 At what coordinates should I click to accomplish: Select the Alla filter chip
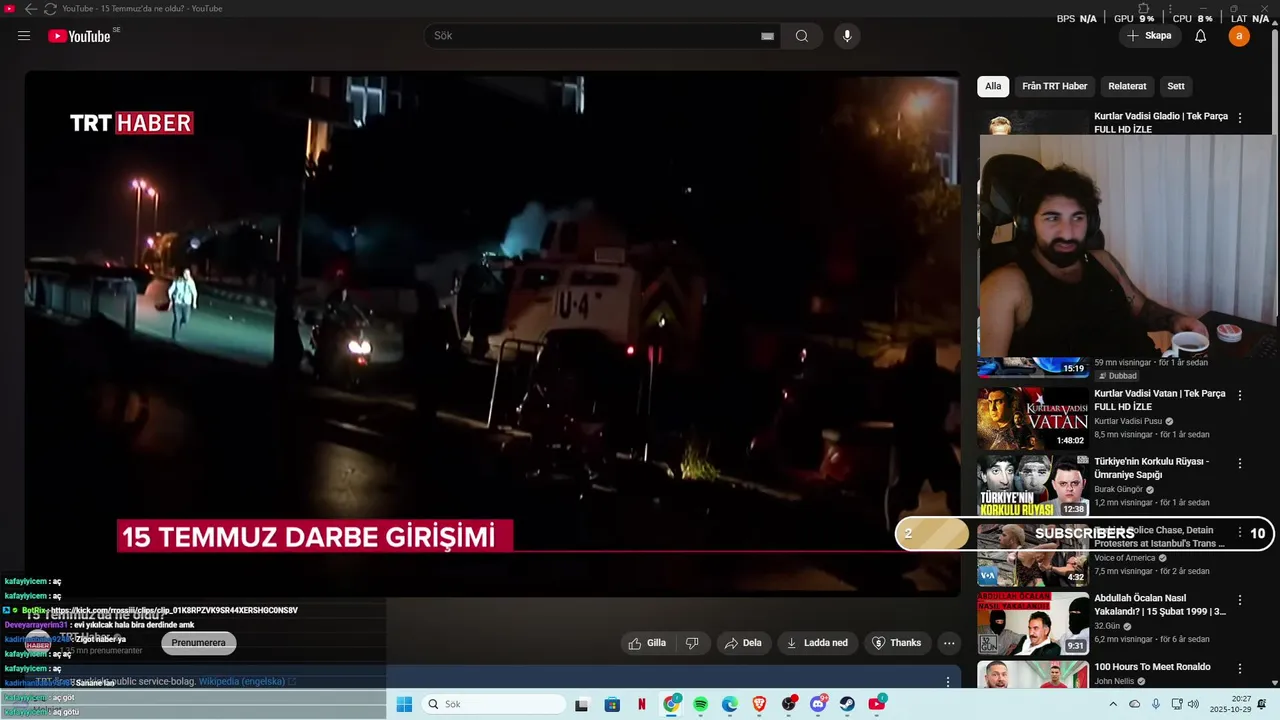pyautogui.click(x=993, y=86)
